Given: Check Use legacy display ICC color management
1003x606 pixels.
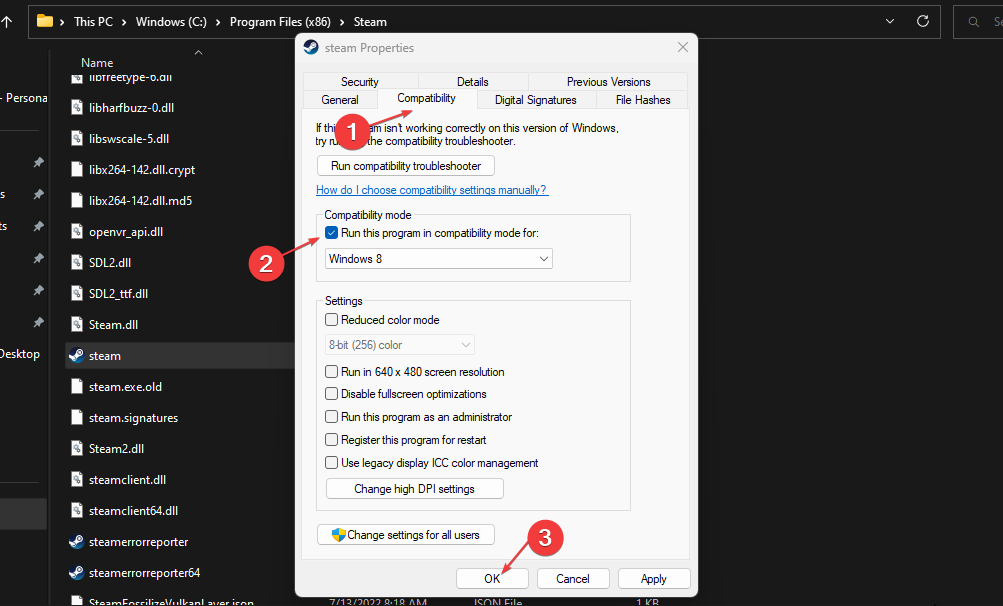Looking at the screenshot, I should [331, 463].
